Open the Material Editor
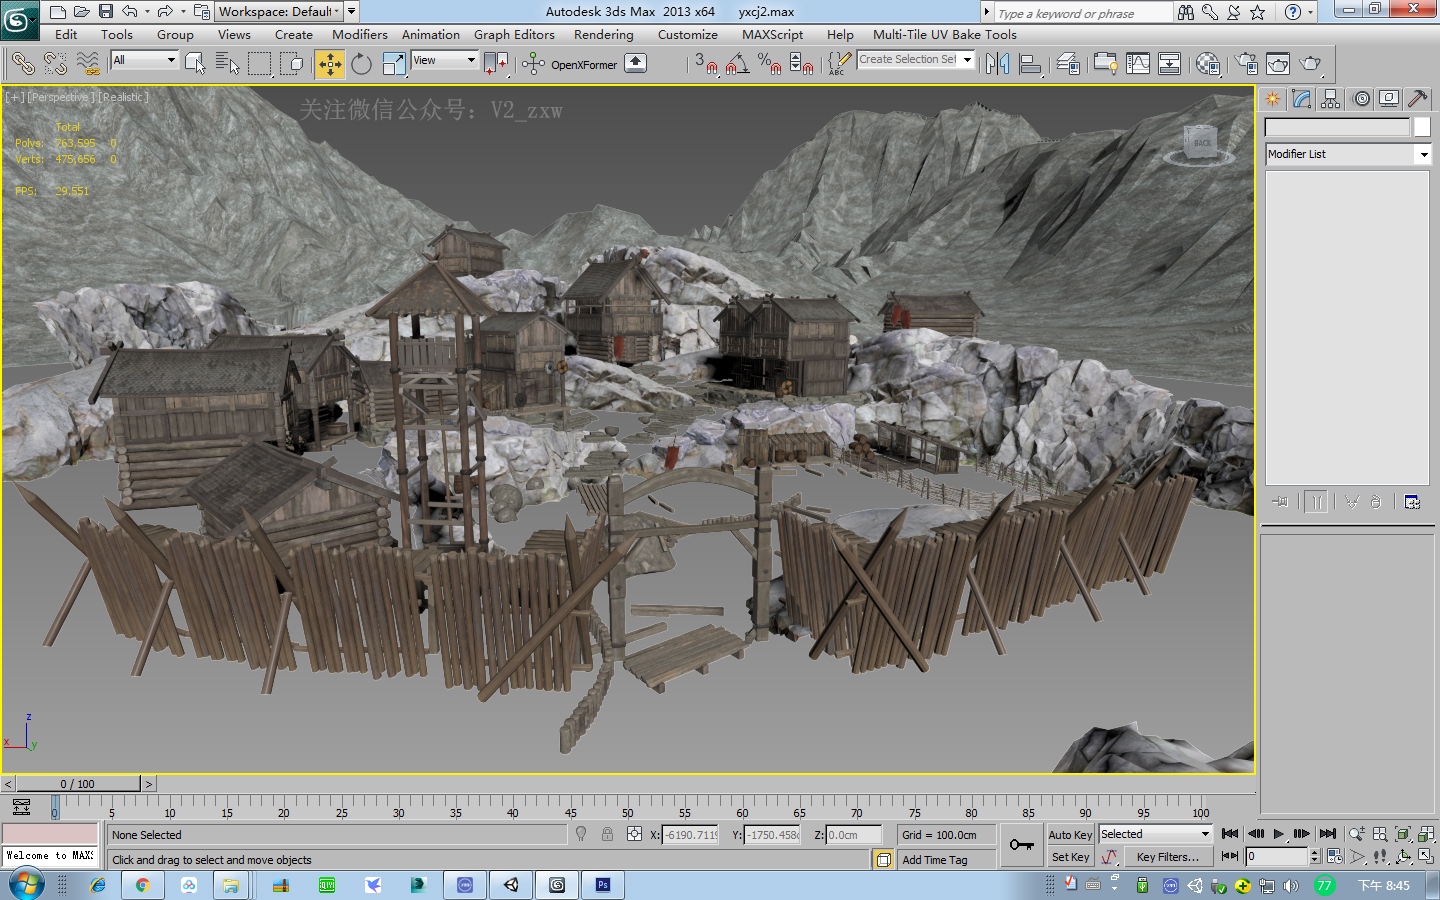The image size is (1440, 900). click(1208, 64)
